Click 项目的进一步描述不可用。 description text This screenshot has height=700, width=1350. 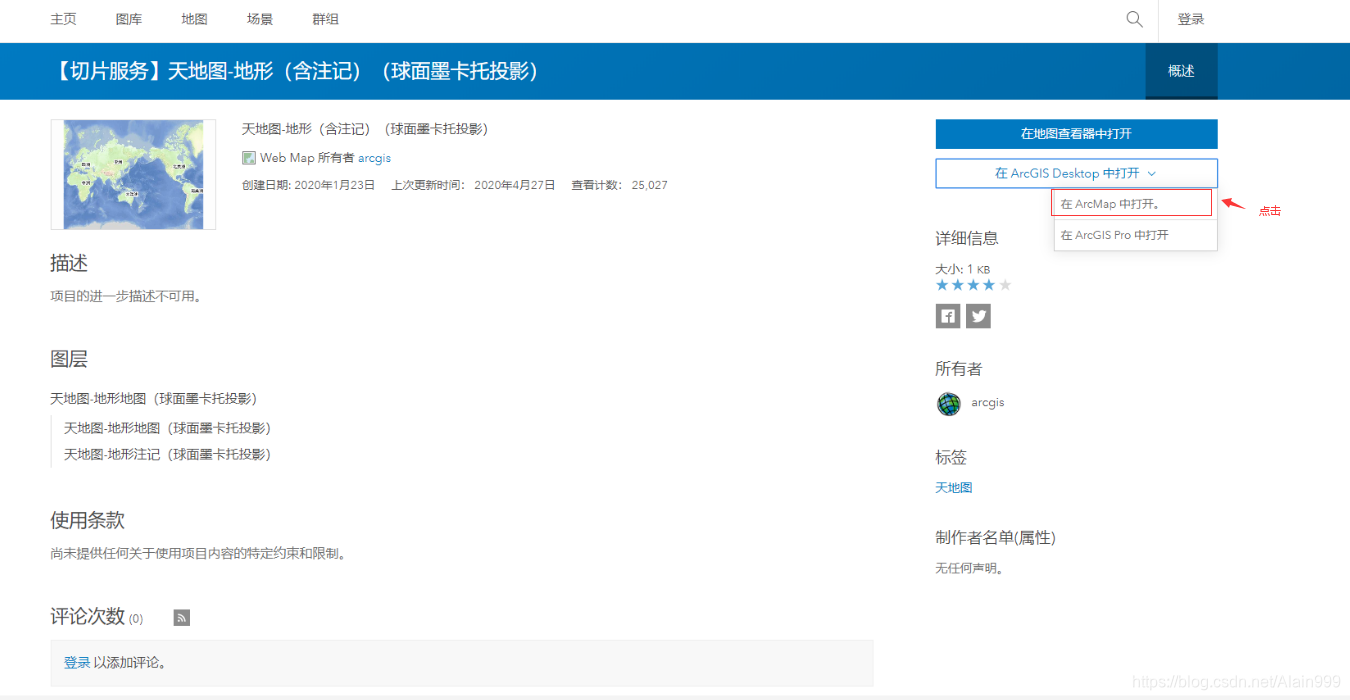pyautogui.click(x=126, y=296)
